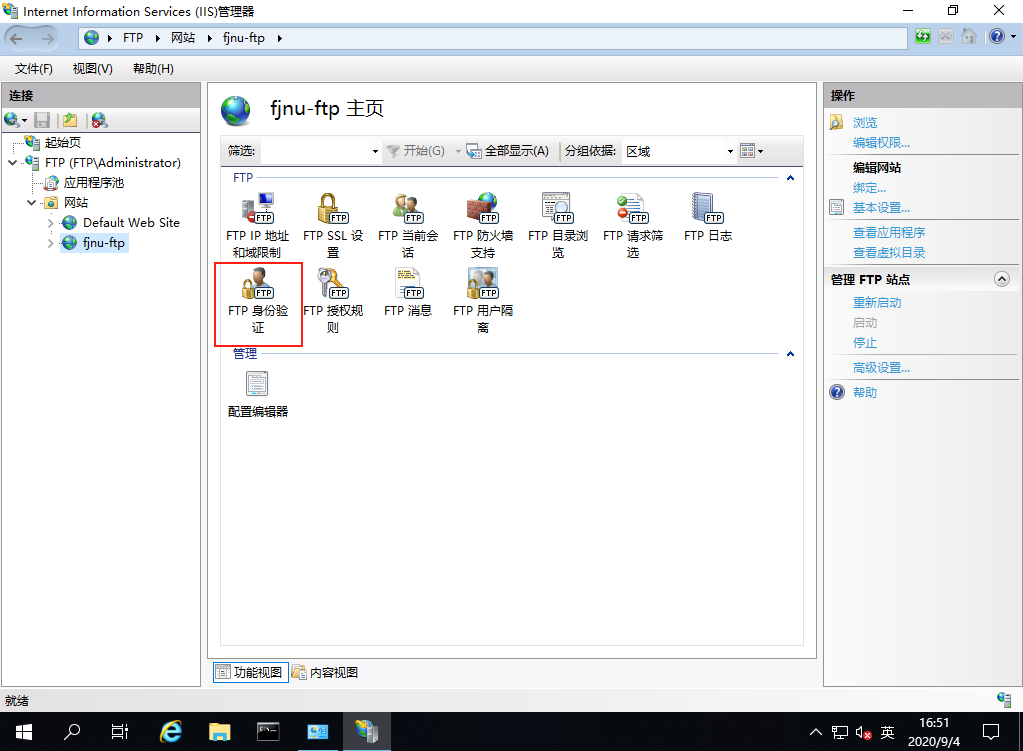Collapse the FTP (FTP\Administrator) tree node
The height and width of the screenshot is (751, 1023).
click(12, 162)
